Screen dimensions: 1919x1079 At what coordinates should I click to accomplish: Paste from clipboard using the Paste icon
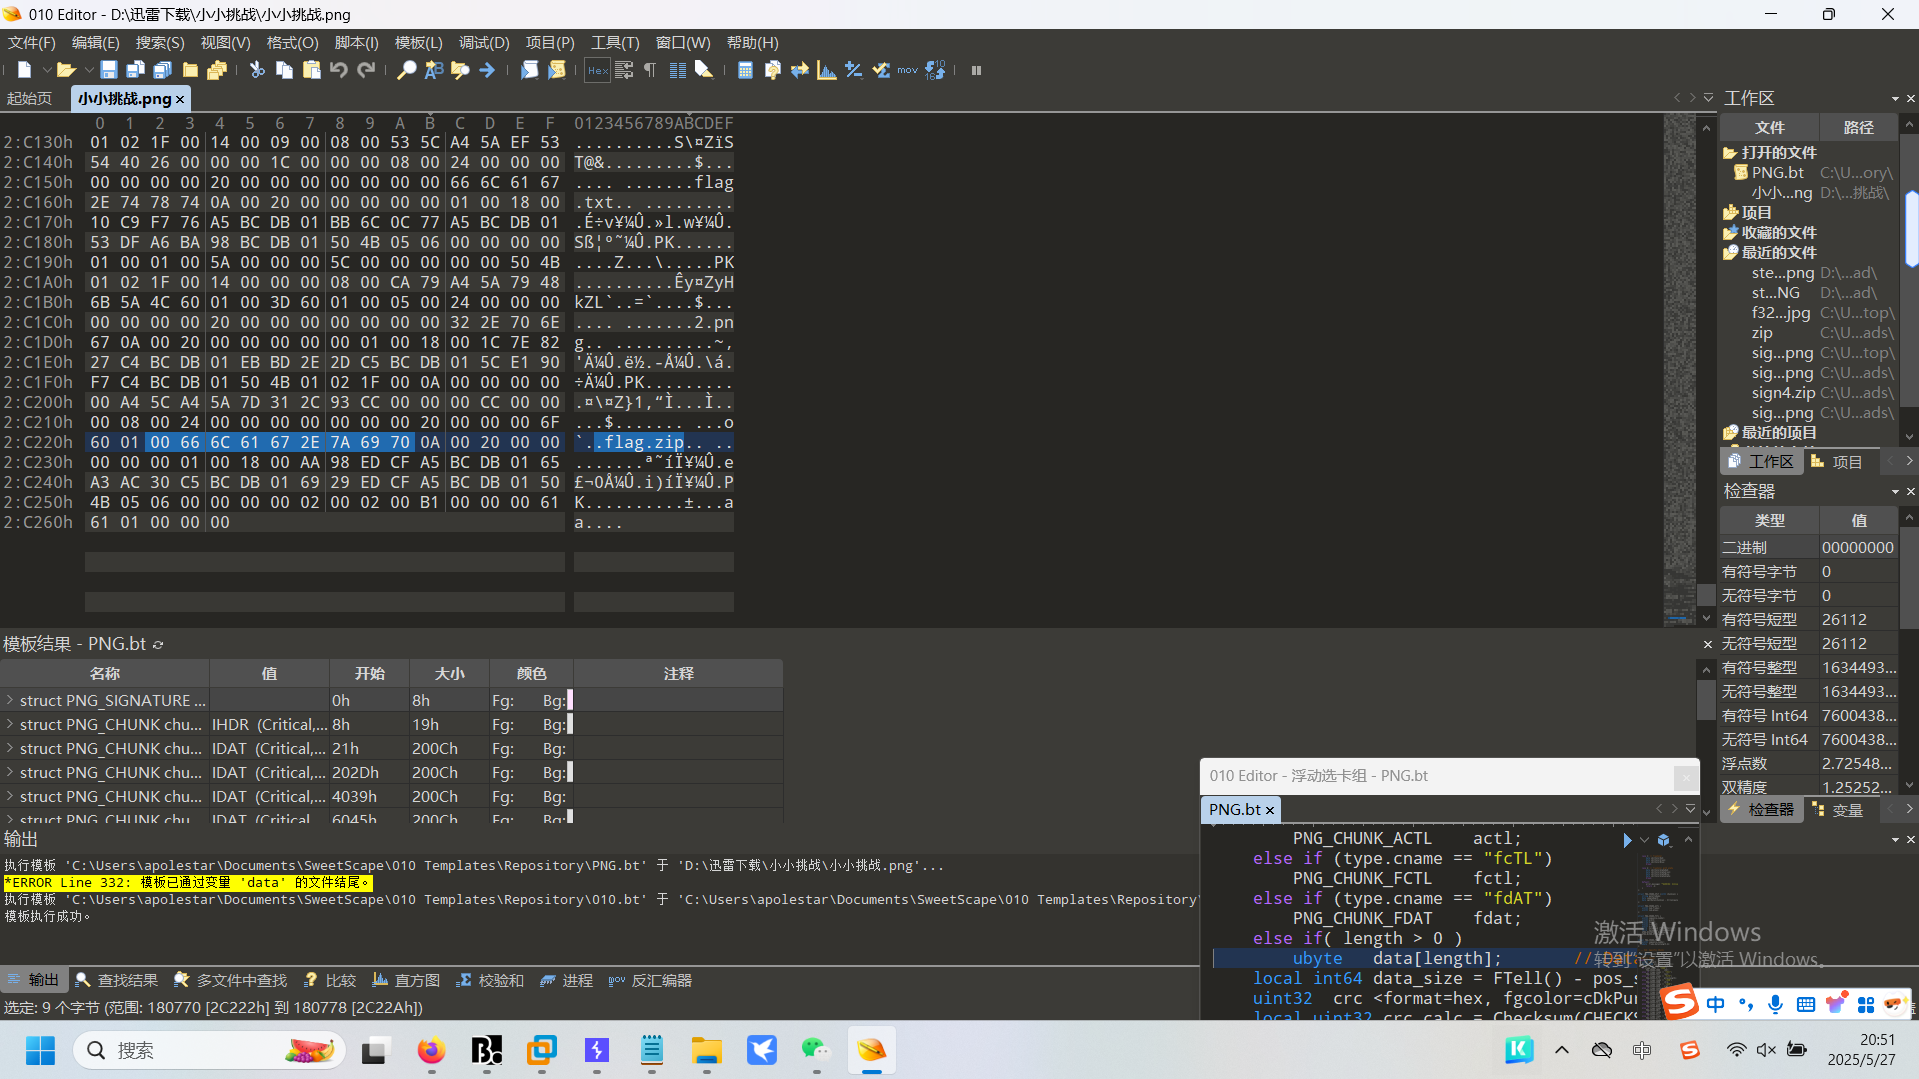[311, 70]
